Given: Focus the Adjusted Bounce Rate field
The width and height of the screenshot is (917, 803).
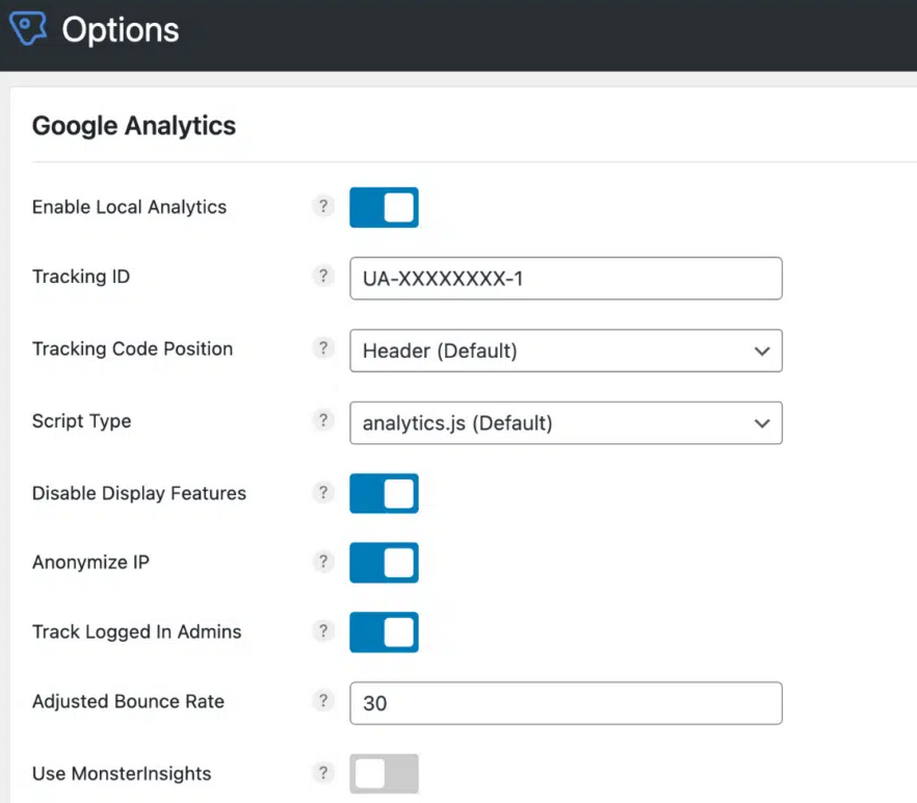Looking at the screenshot, I should (565, 704).
